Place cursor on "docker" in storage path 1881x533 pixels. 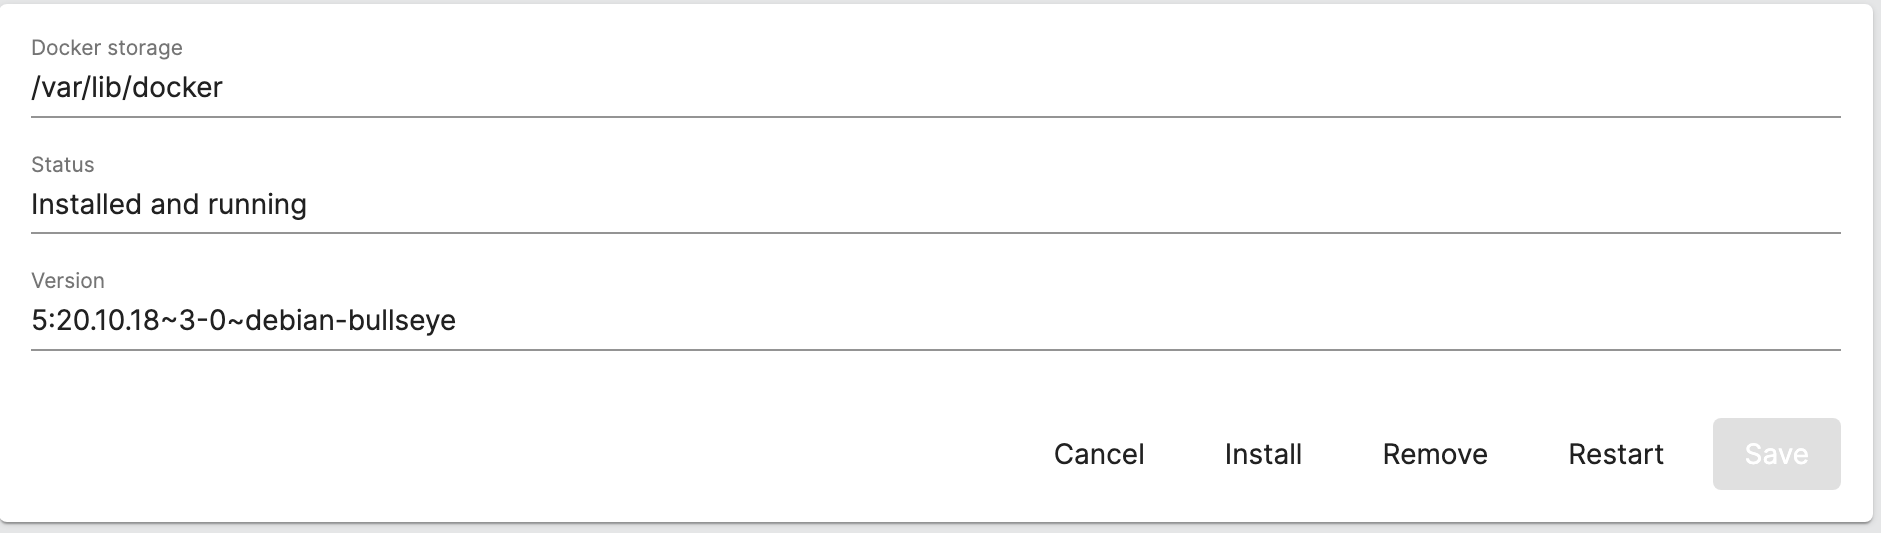point(177,88)
